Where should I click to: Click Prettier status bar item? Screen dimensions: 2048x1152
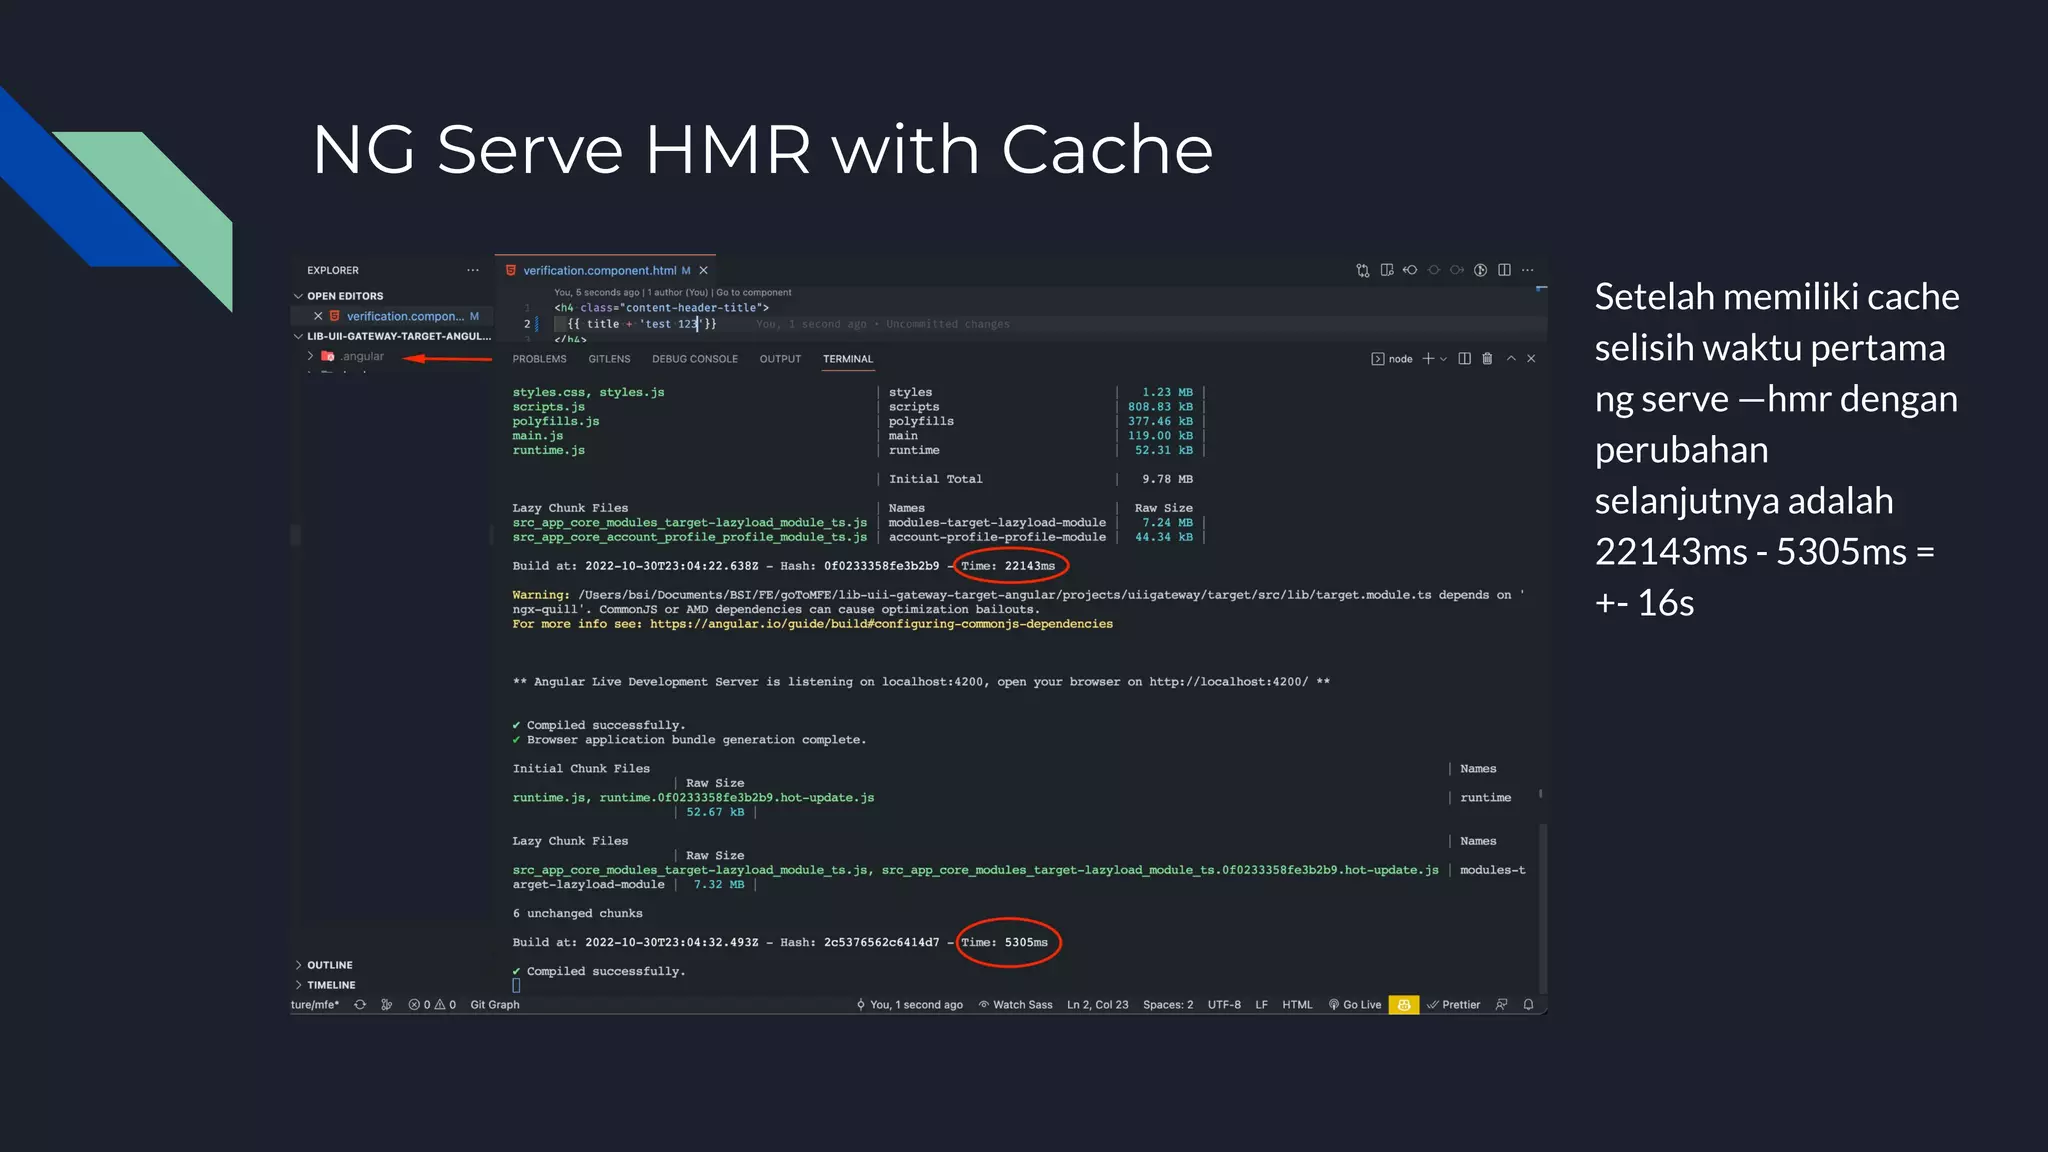pyautogui.click(x=1453, y=1005)
